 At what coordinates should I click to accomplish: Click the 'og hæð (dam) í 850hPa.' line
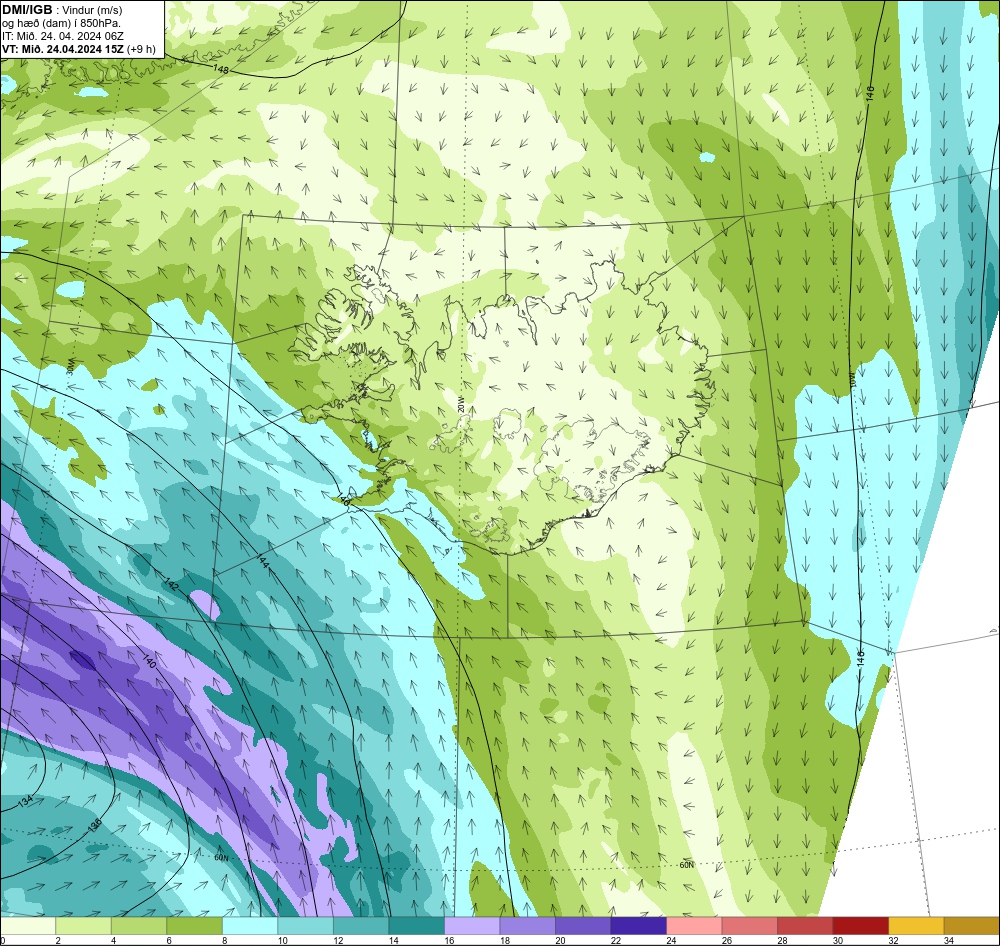coord(61,23)
